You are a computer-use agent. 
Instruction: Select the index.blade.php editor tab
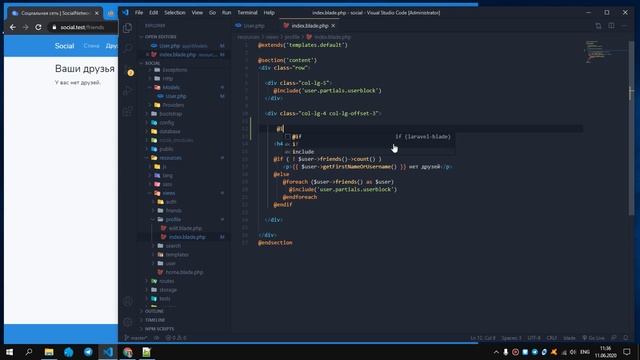pos(309,26)
